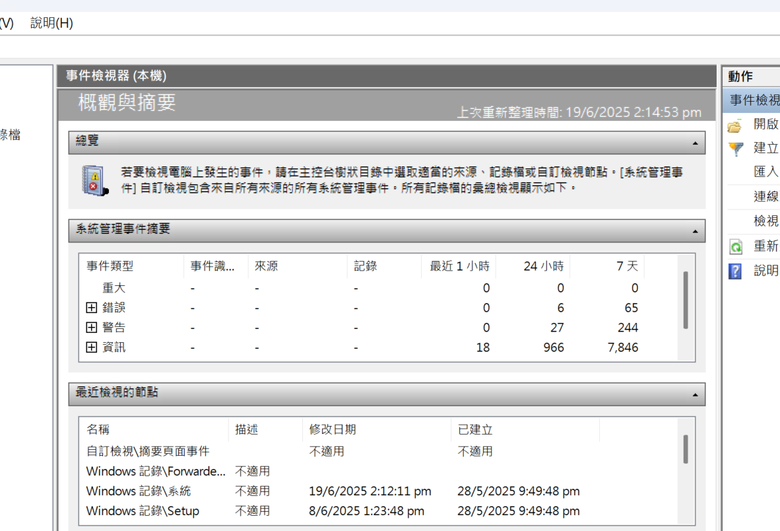Viewport: 780px width, 531px height.
Task: Click the Event Viewer overview book icon
Action: [95, 180]
